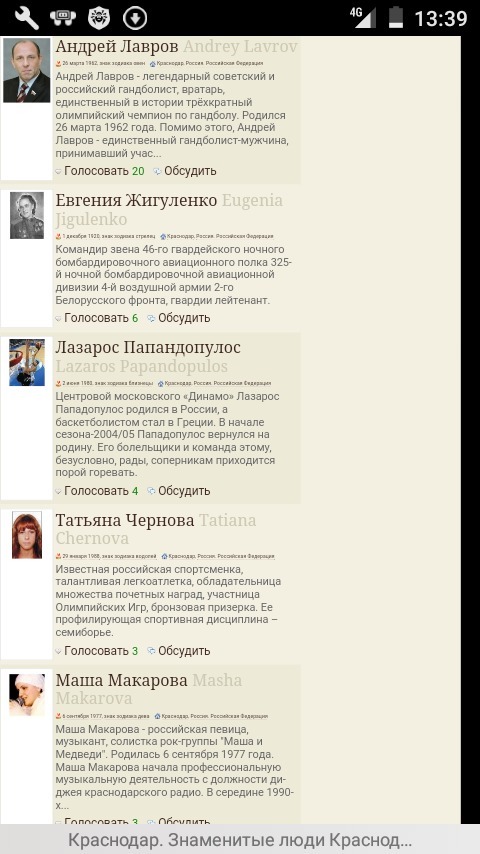
Task: Open the Маша Макарова name heading
Action: pyautogui.click(x=121, y=680)
